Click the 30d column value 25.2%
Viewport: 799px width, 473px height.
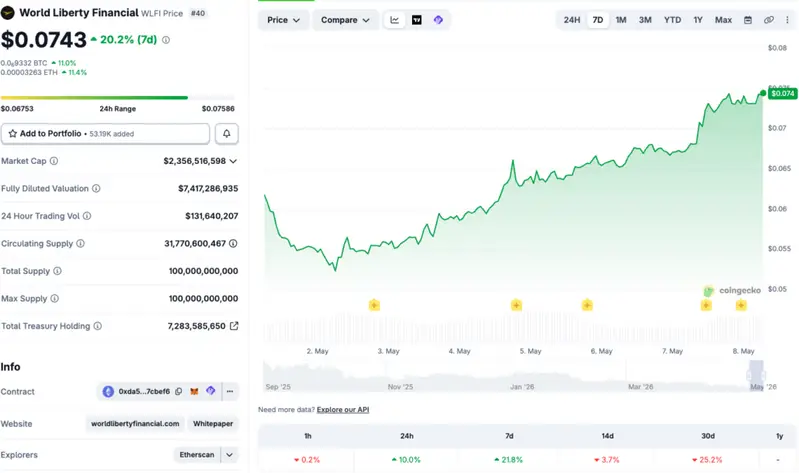point(707,460)
